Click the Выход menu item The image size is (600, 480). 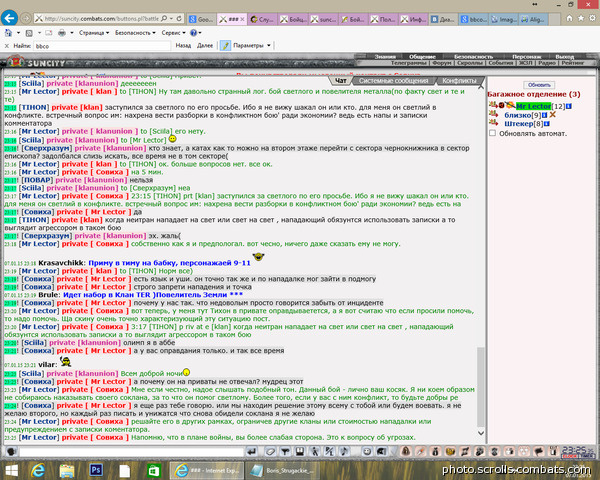[565, 57]
